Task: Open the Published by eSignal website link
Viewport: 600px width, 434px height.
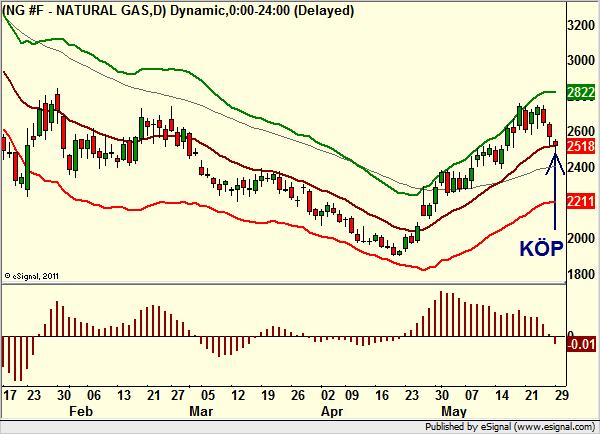Action: [510, 427]
